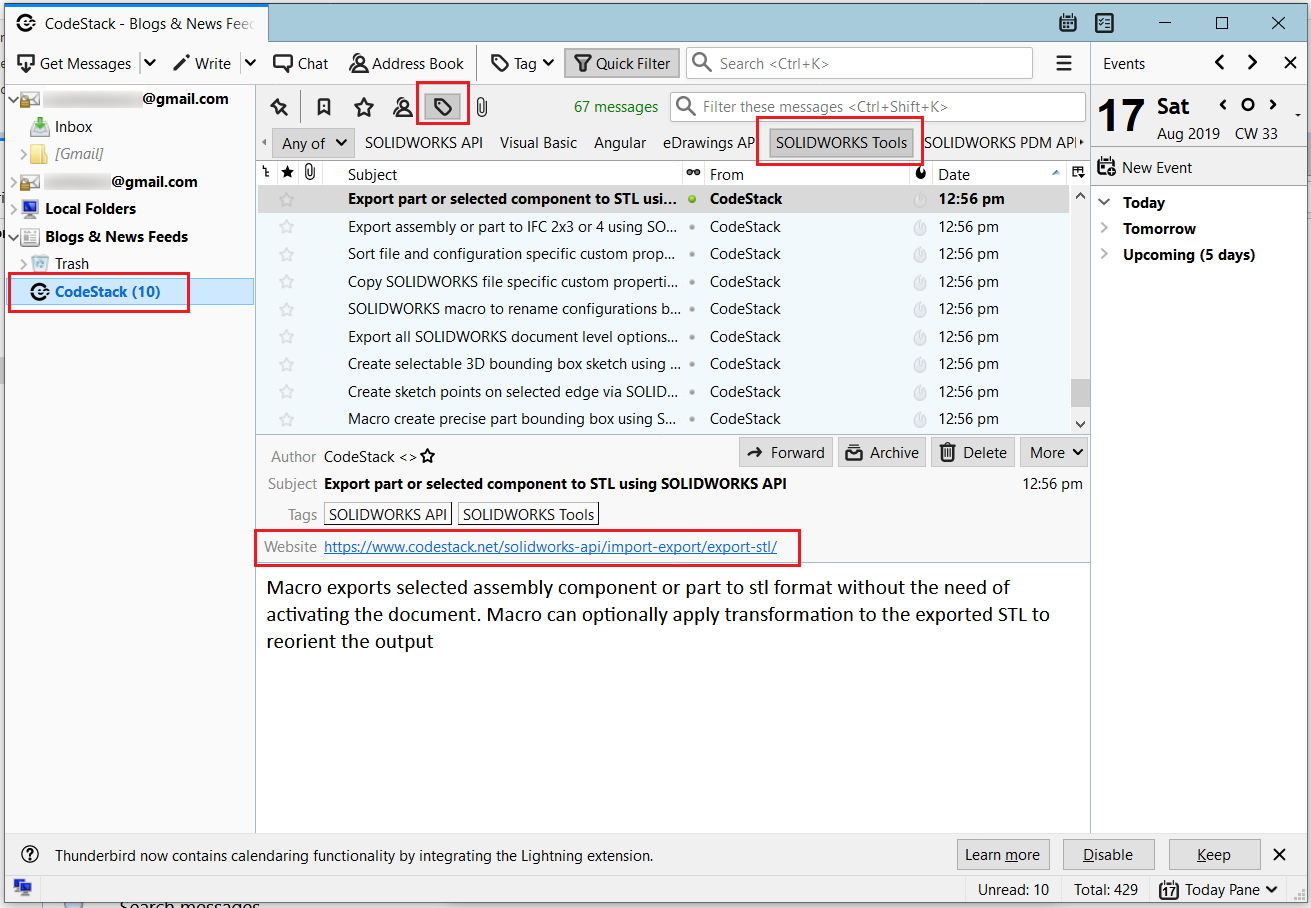Open the Tasks tab icon in title bar

click(1105, 23)
